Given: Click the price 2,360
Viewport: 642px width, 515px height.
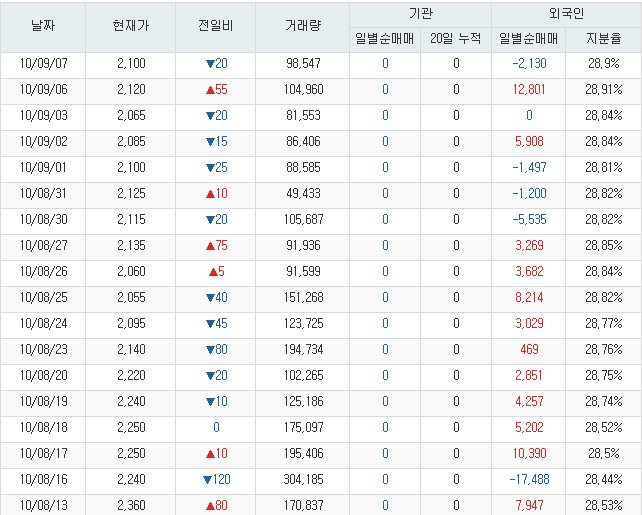Looking at the screenshot, I should [131, 505].
